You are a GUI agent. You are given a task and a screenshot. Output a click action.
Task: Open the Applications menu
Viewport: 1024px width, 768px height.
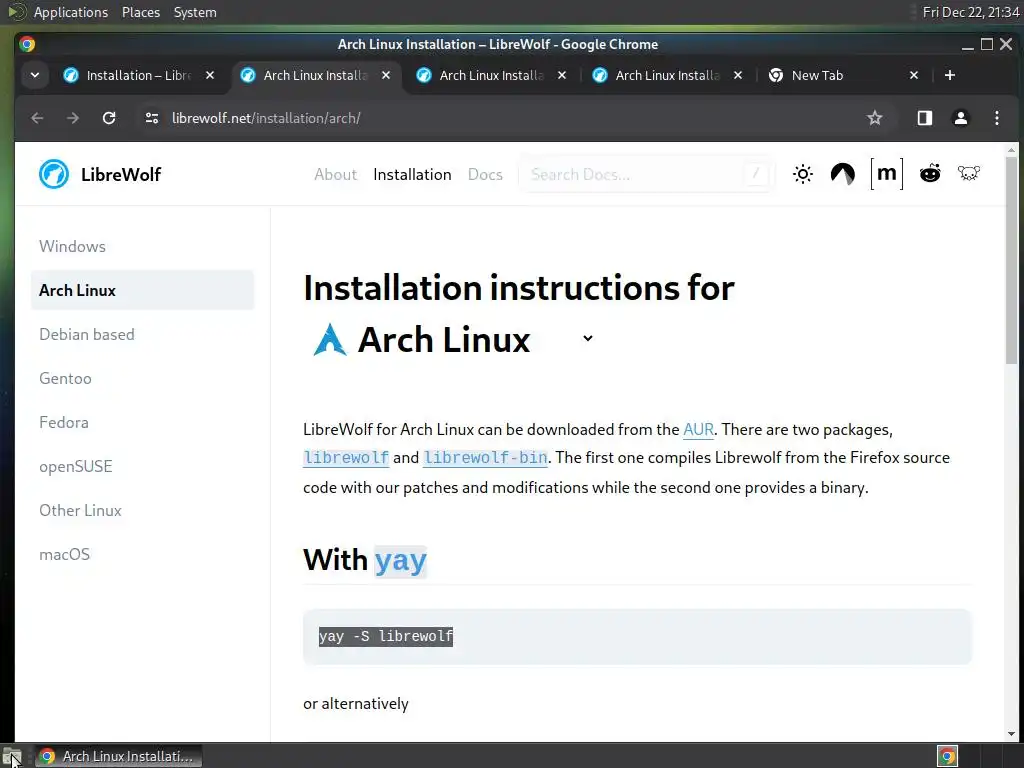(71, 12)
